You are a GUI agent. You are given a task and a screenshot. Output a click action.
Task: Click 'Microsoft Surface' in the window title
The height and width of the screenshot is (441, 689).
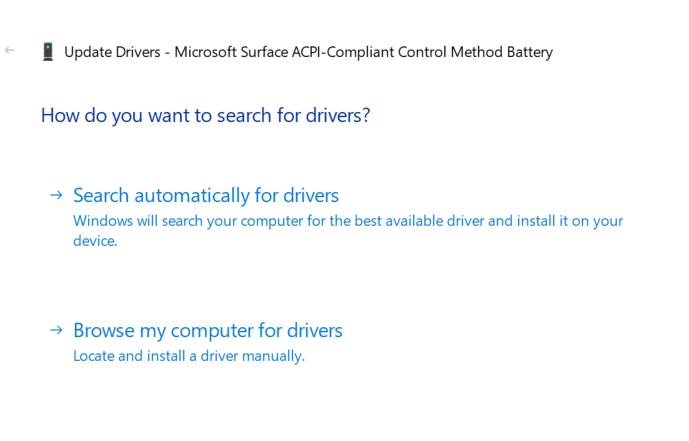click(x=231, y=52)
